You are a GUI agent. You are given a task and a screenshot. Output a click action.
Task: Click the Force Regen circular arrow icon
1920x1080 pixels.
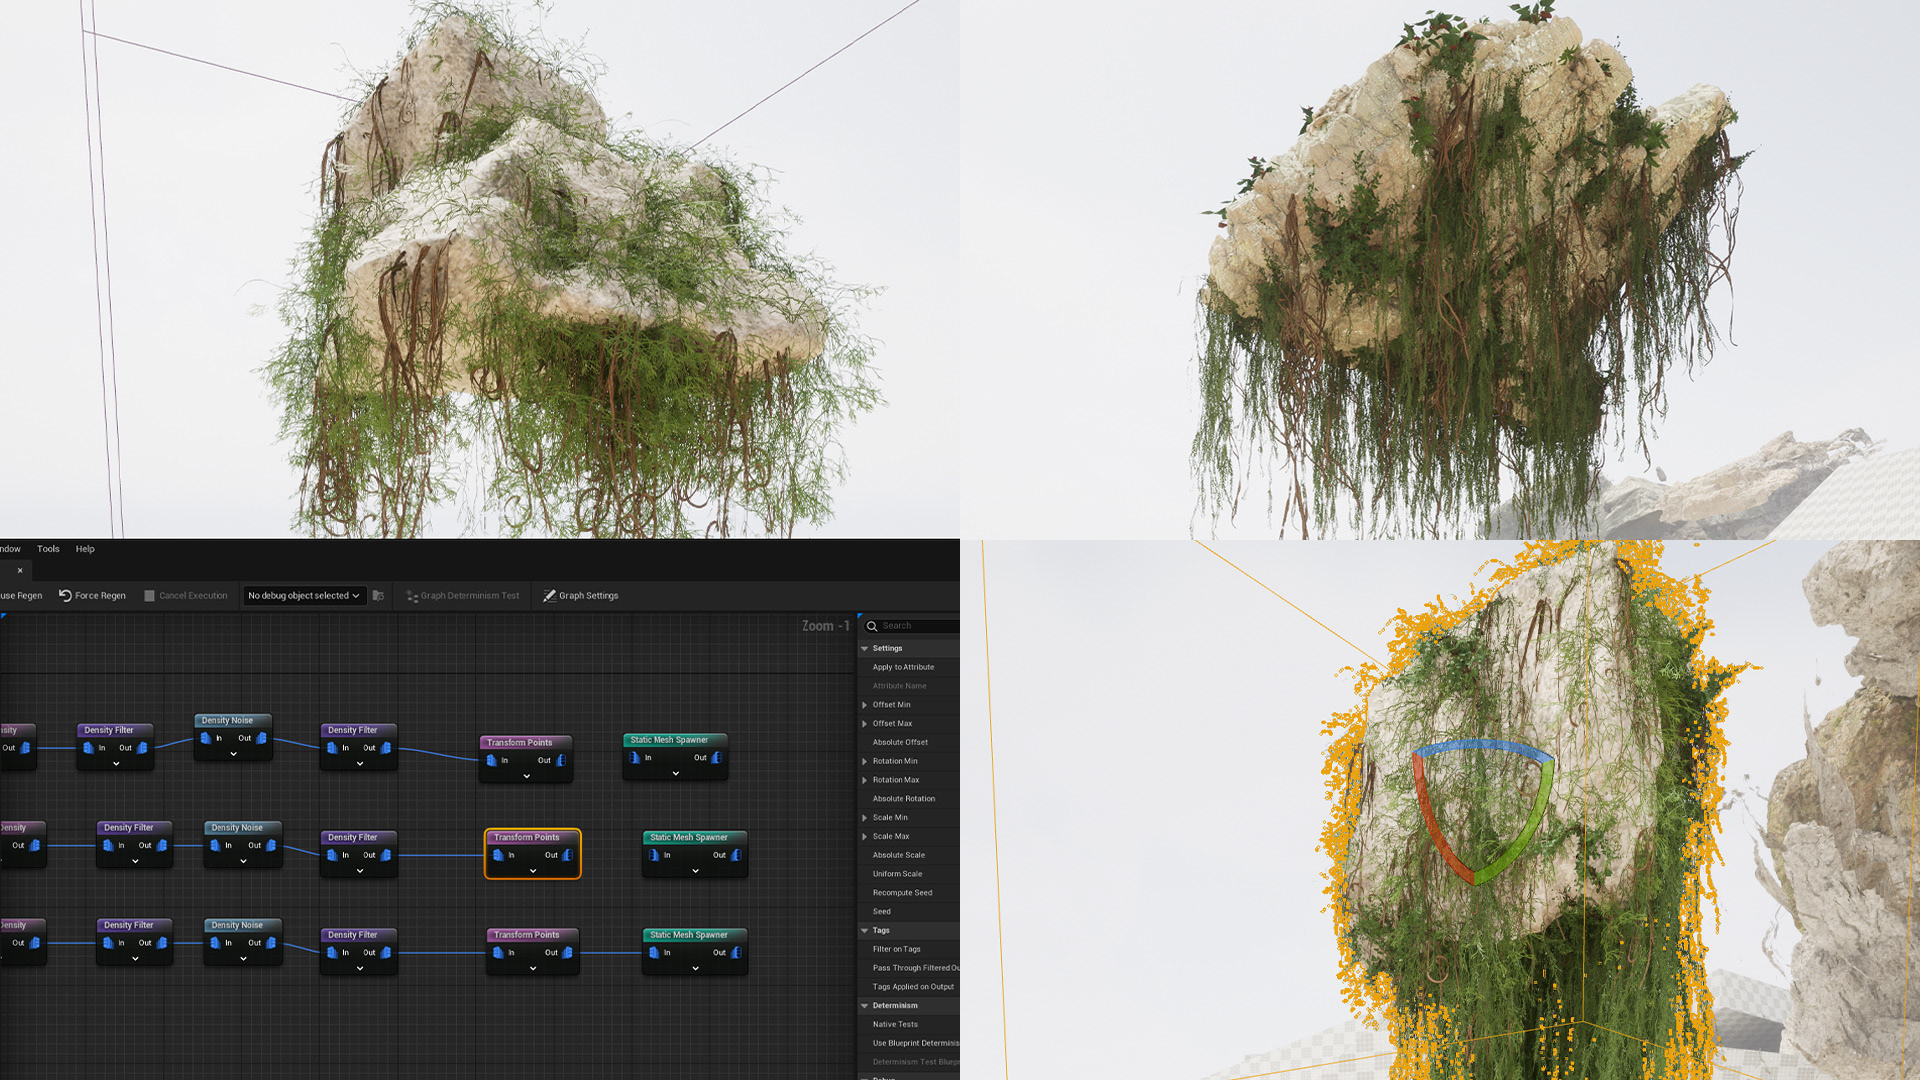(65, 596)
